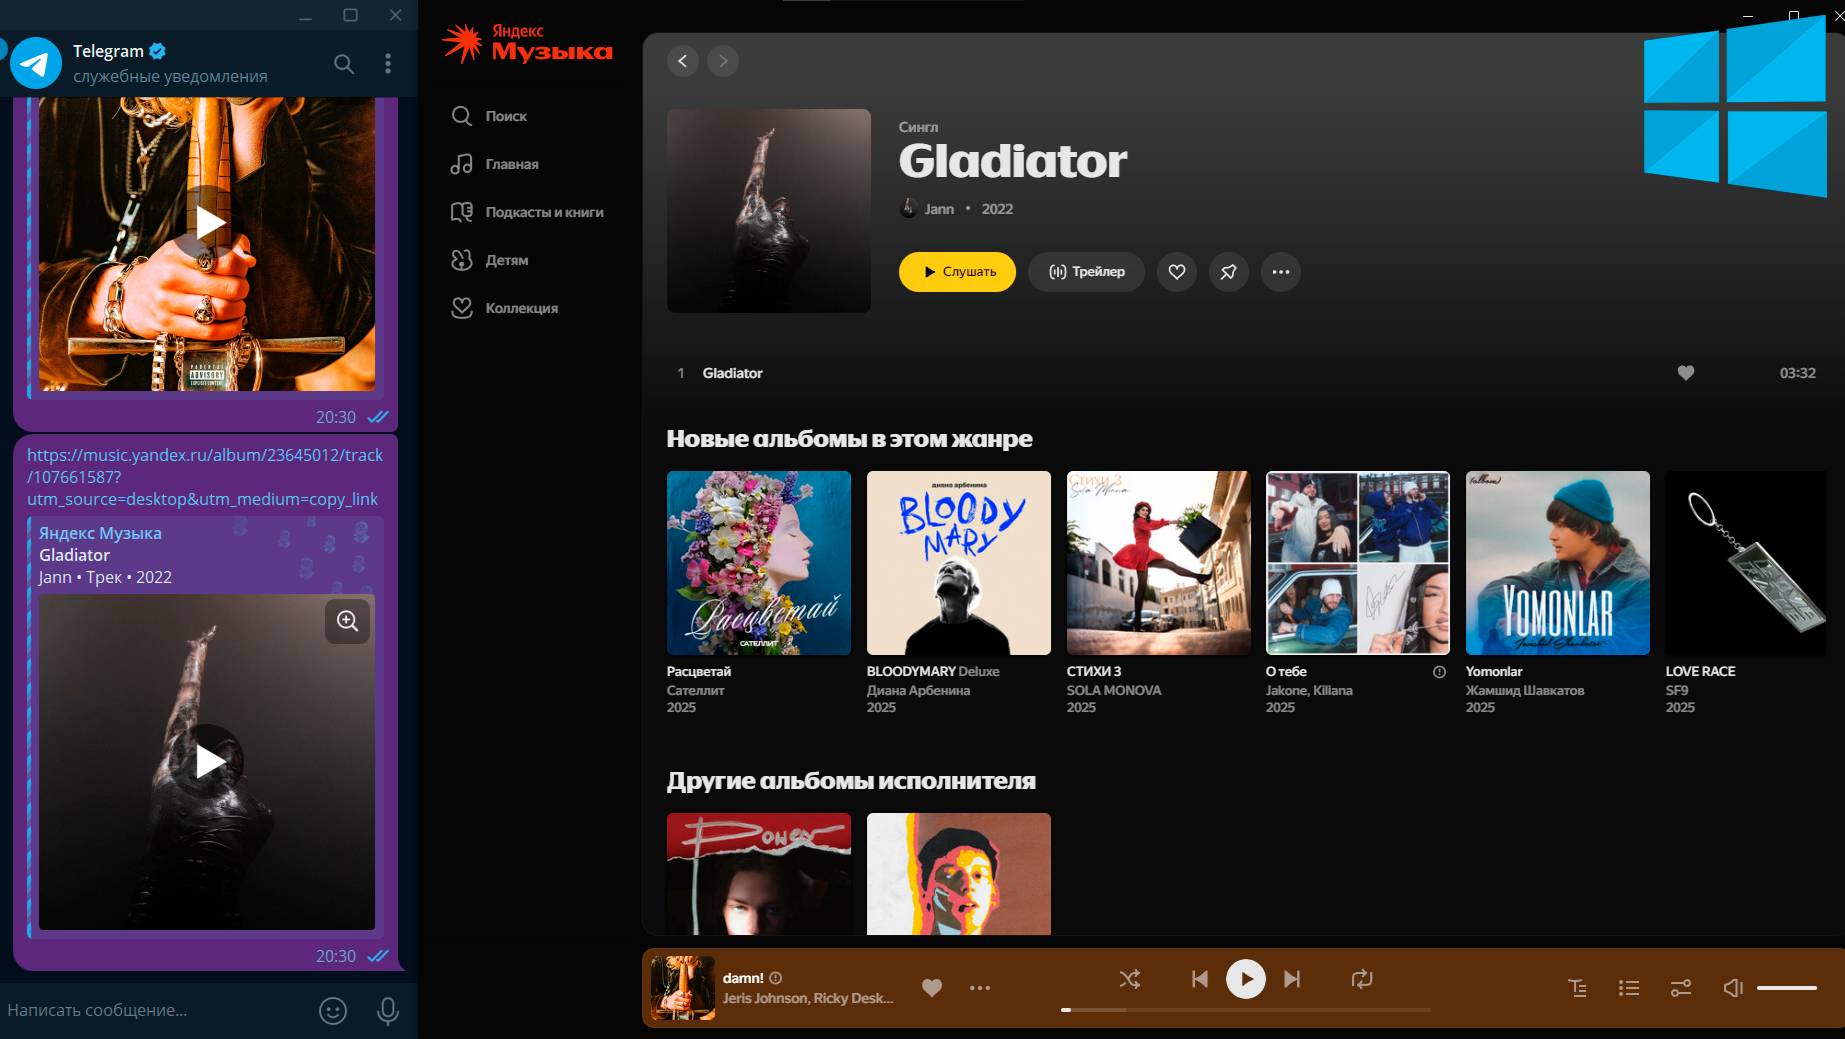This screenshot has height=1039, width=1845.
Task: Click the yellow Слушать button
Action: tap(957, 272)
